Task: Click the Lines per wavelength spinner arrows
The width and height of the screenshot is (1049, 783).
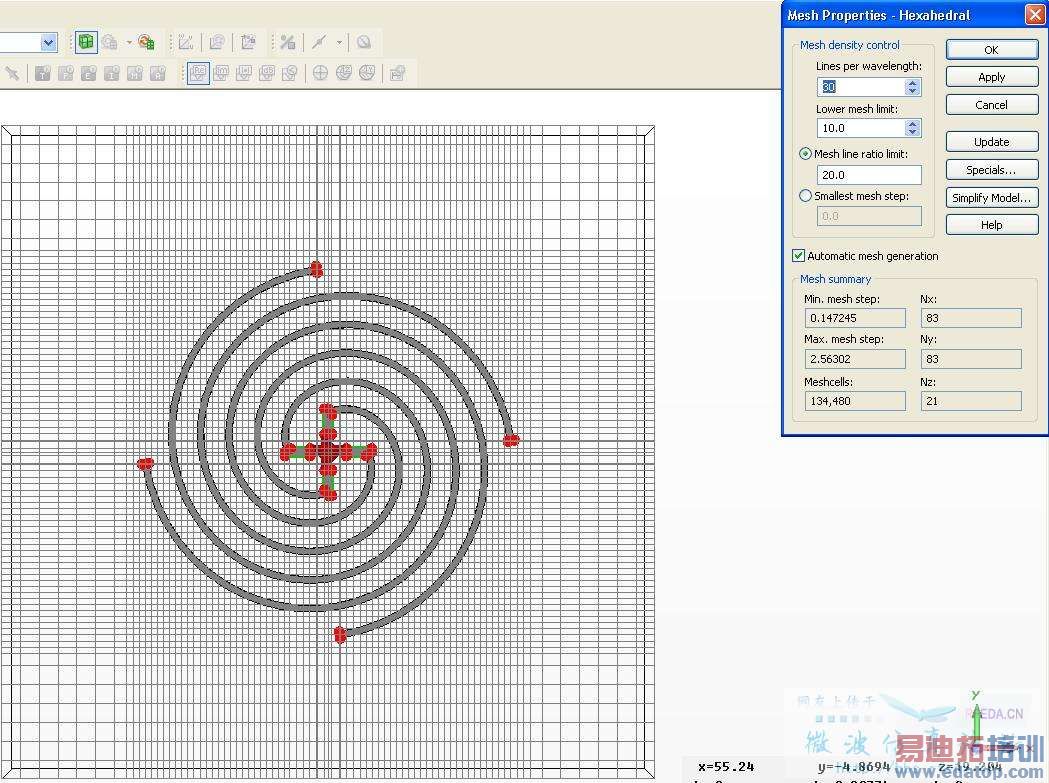Action: (912, 87)
